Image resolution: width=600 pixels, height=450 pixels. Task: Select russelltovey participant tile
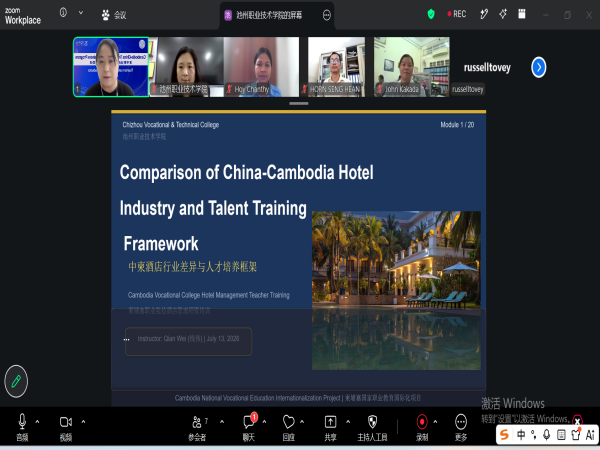487,67
